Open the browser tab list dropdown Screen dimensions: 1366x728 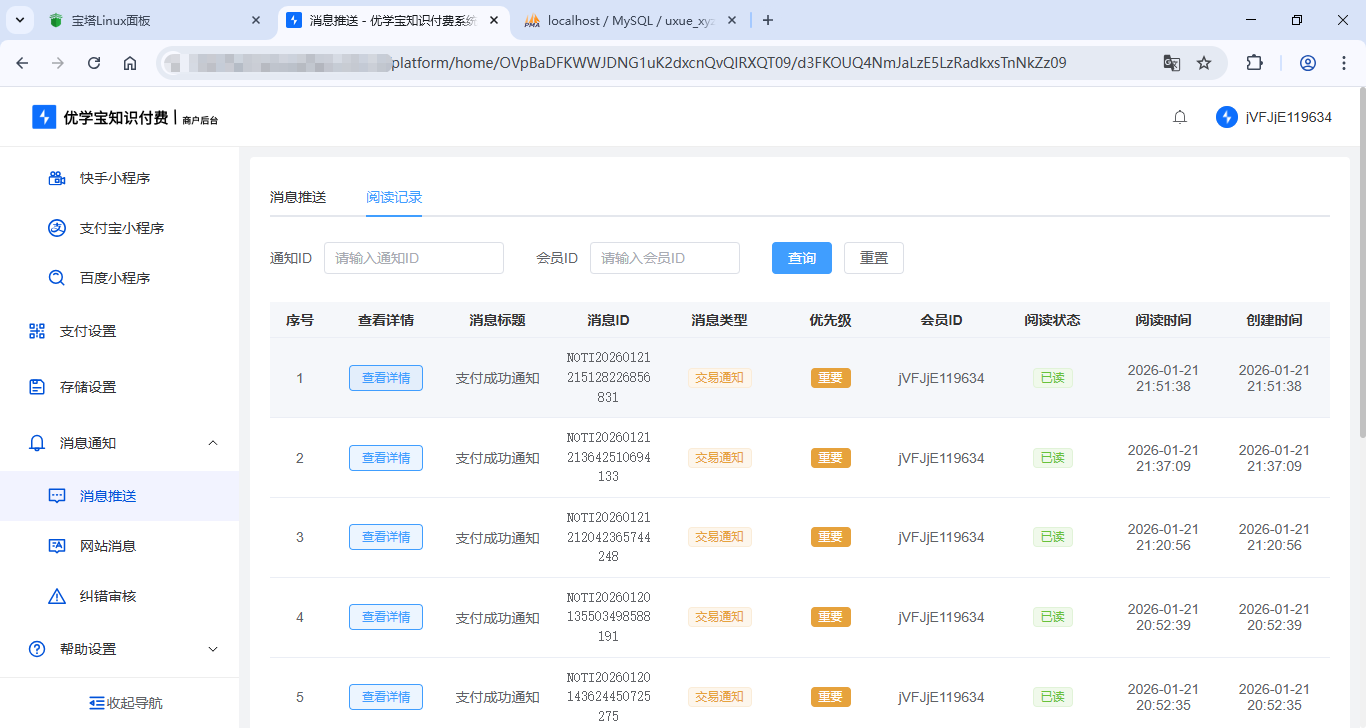click(x=19, y=20)
